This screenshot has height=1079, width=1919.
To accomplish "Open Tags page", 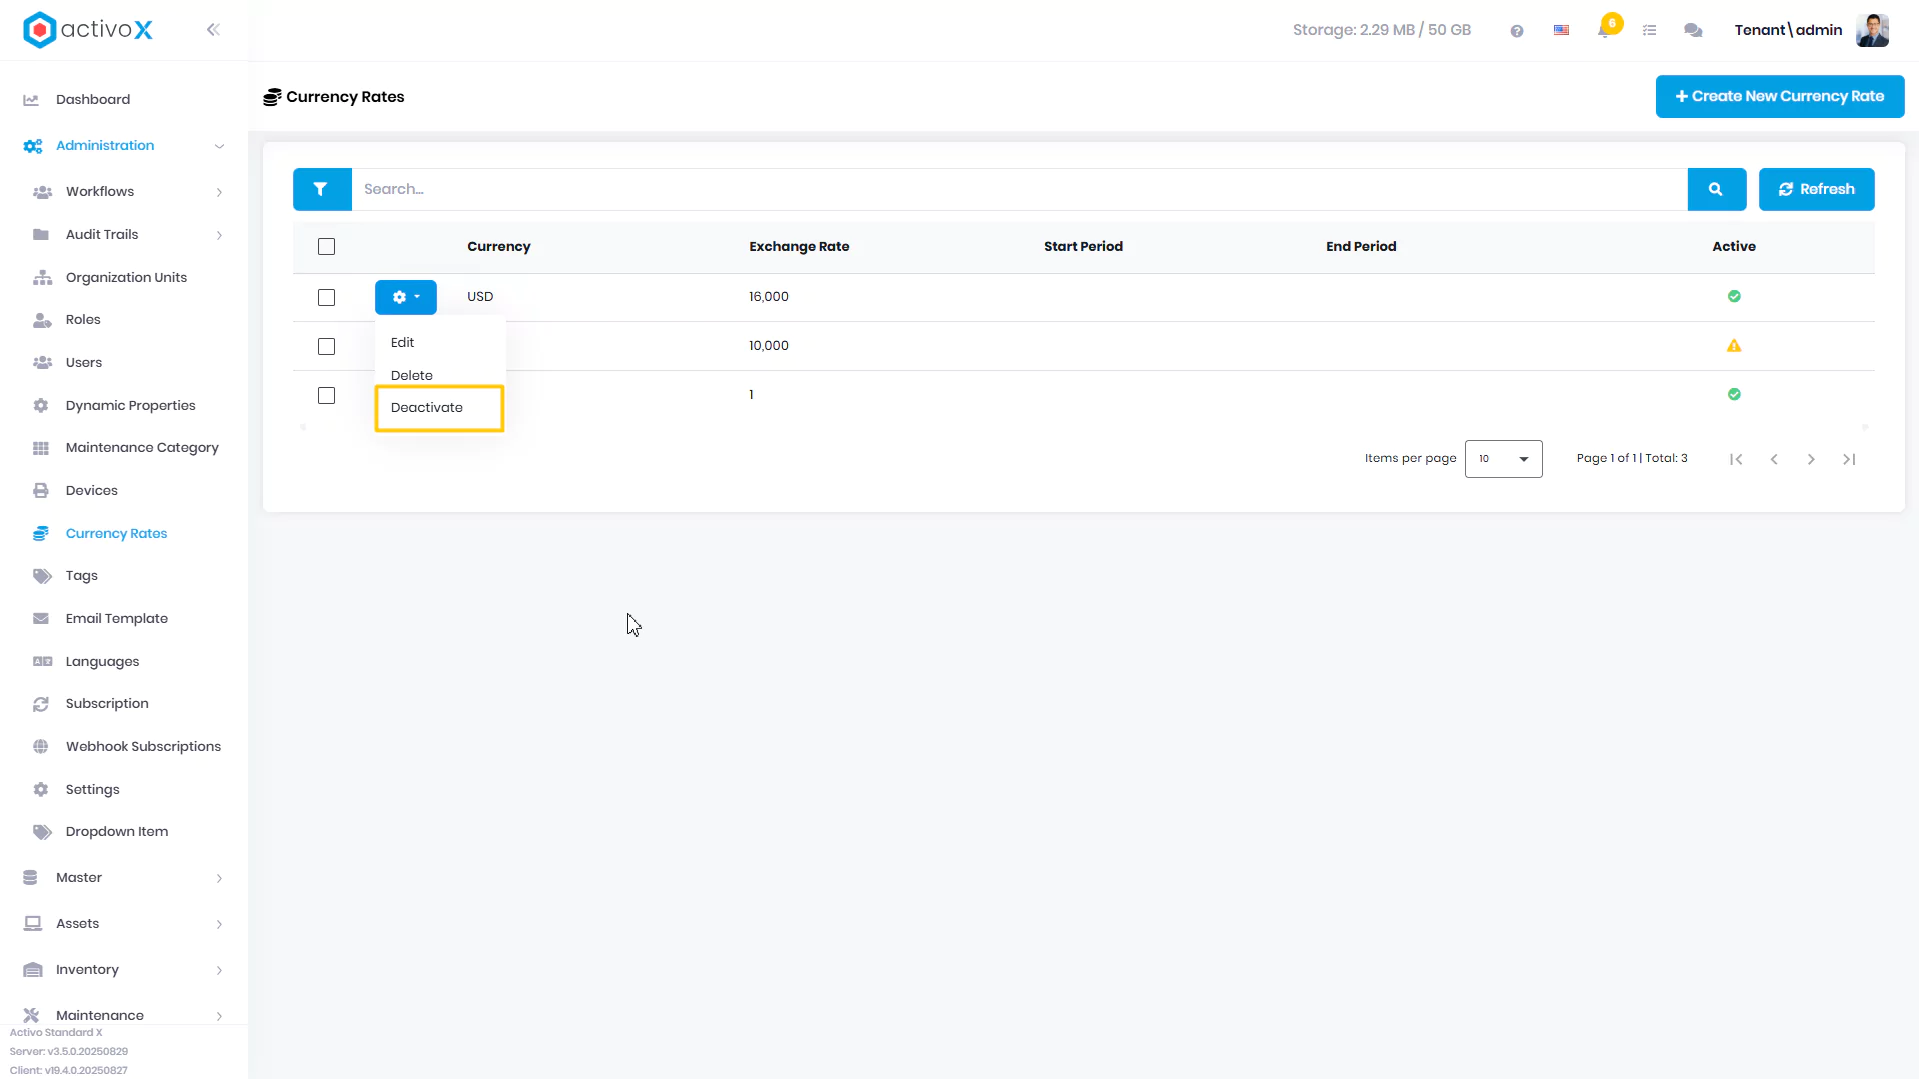I will coord(82,576).
